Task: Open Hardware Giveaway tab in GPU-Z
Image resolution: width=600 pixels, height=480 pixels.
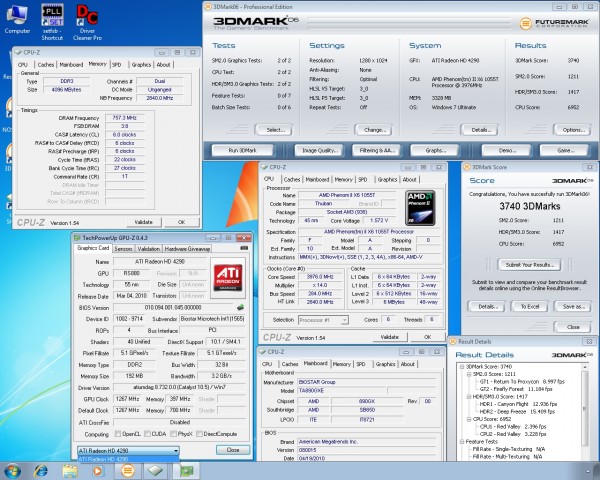Action: [187, 249]
